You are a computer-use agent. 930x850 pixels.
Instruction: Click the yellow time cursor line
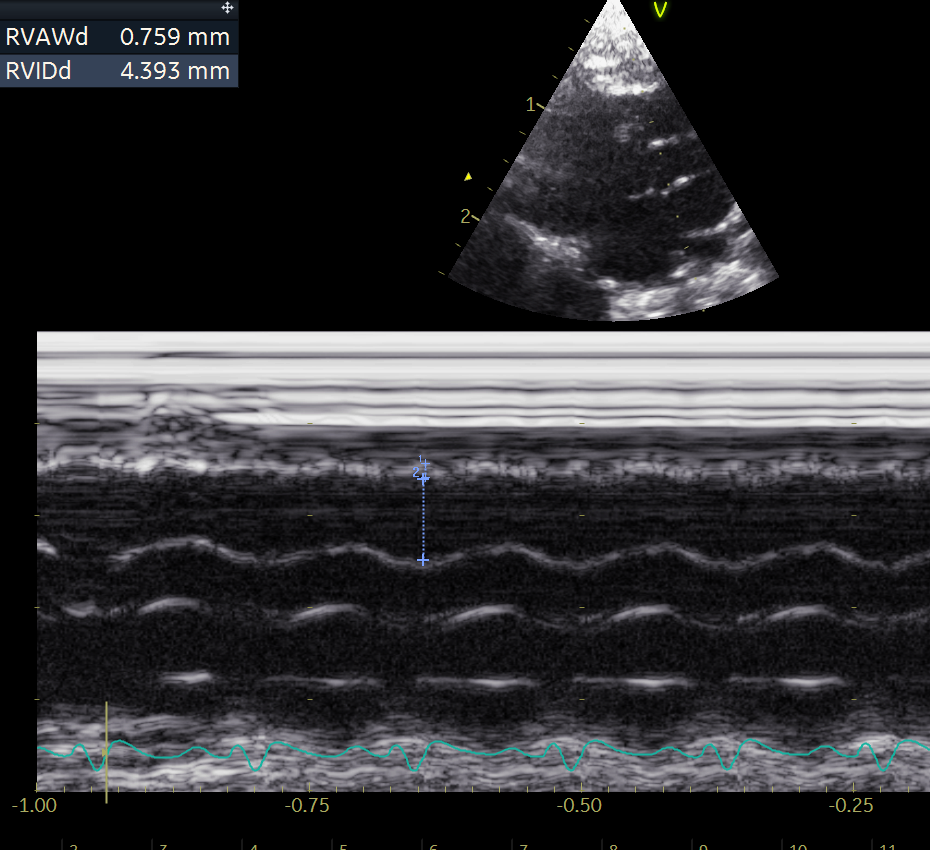pyautogui.click(x=106, y=752)
